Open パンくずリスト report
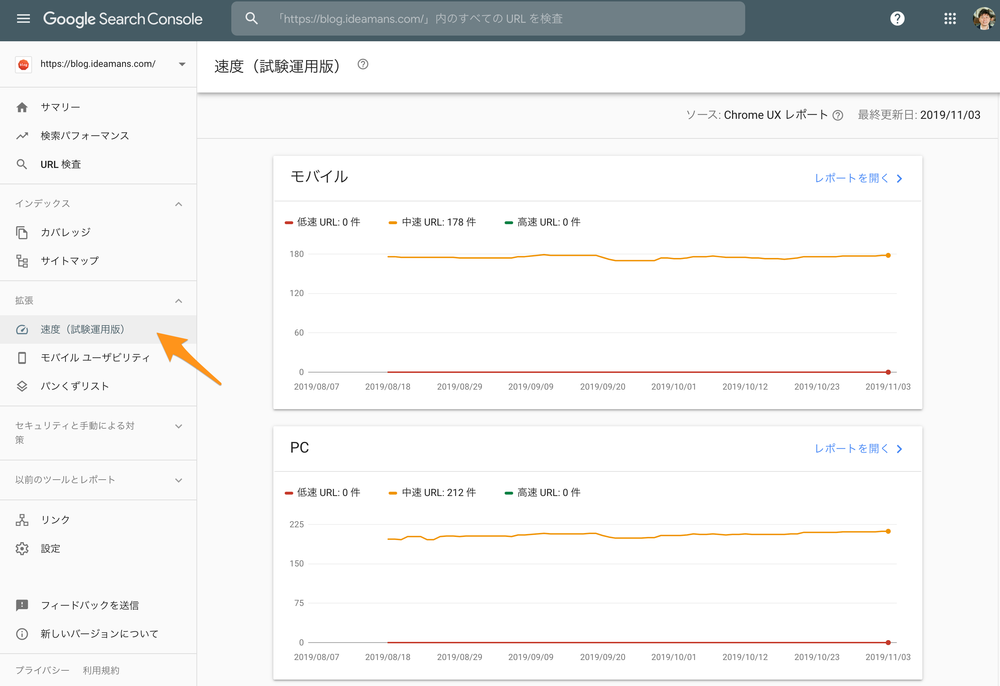Viewport: 1000px width, 686px height. [75, 386]
